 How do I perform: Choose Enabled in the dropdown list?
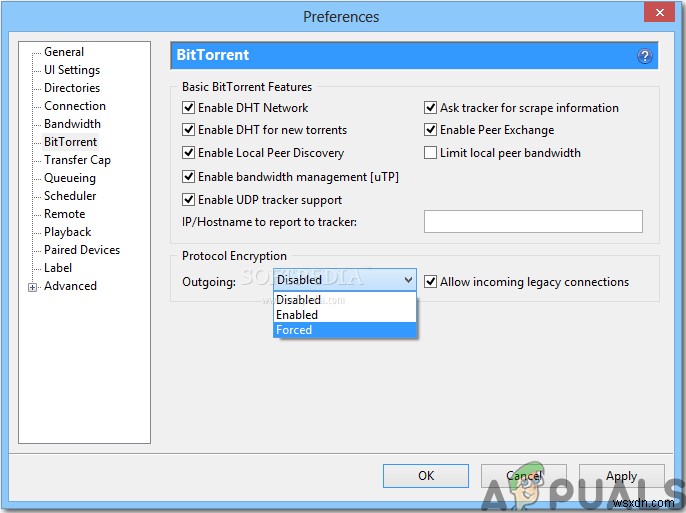pyautogui.click(x=345, y=315)
